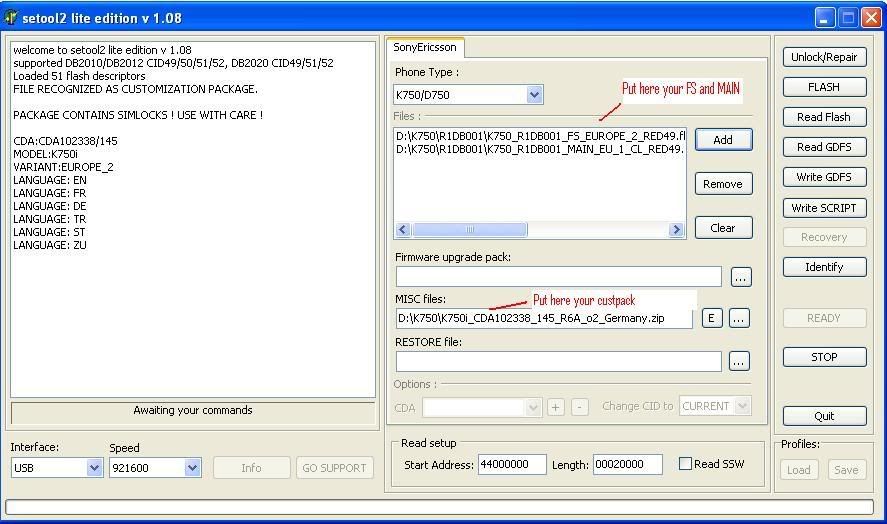The width and height of the screenshot is (887, 524).
Task: Click the Firmware upgrade pack field
Action: coord(558,277)
